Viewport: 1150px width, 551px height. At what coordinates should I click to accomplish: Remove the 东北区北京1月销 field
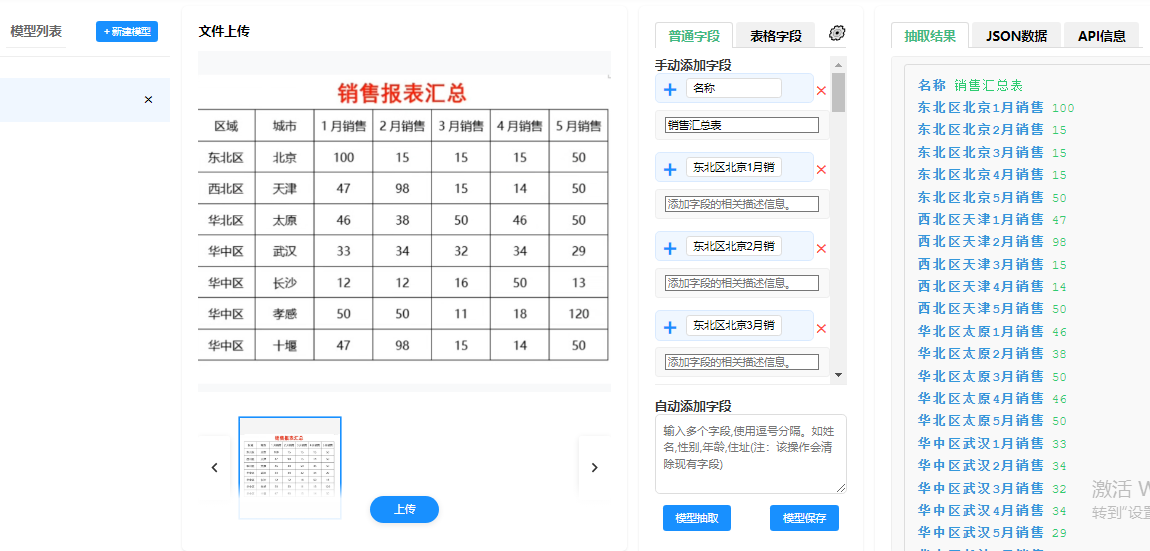click(821, 170)
